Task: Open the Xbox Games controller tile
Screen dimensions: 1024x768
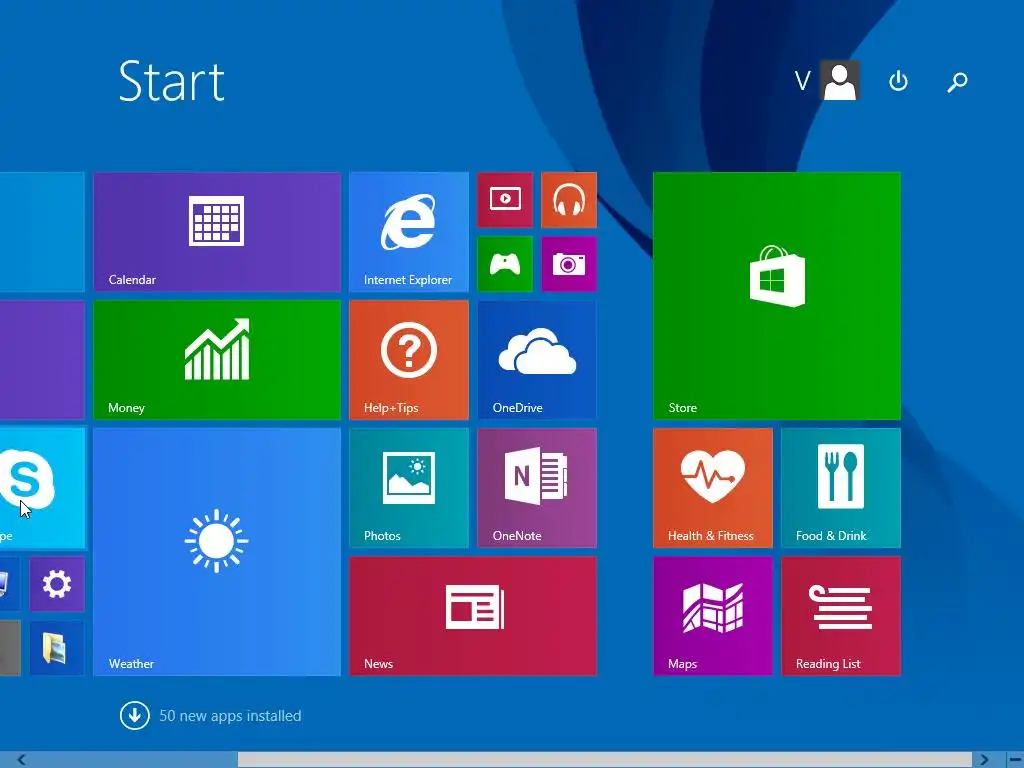Action: (505, 264)
